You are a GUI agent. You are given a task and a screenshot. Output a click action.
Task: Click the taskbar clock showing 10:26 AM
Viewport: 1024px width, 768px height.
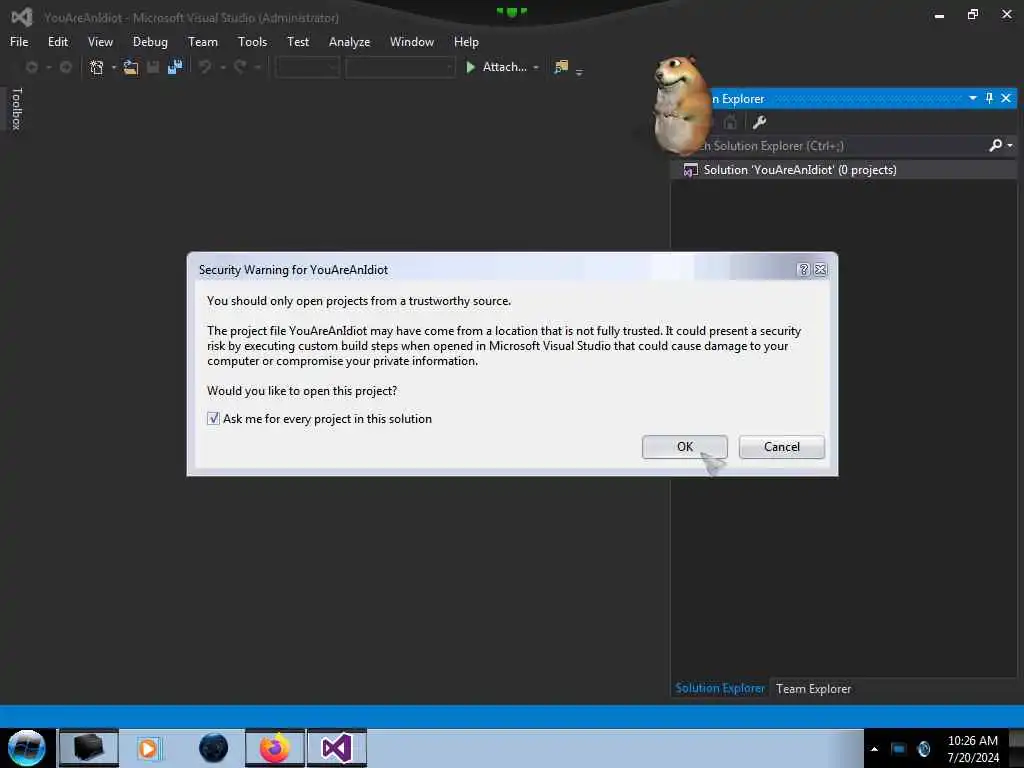[972, 748]
